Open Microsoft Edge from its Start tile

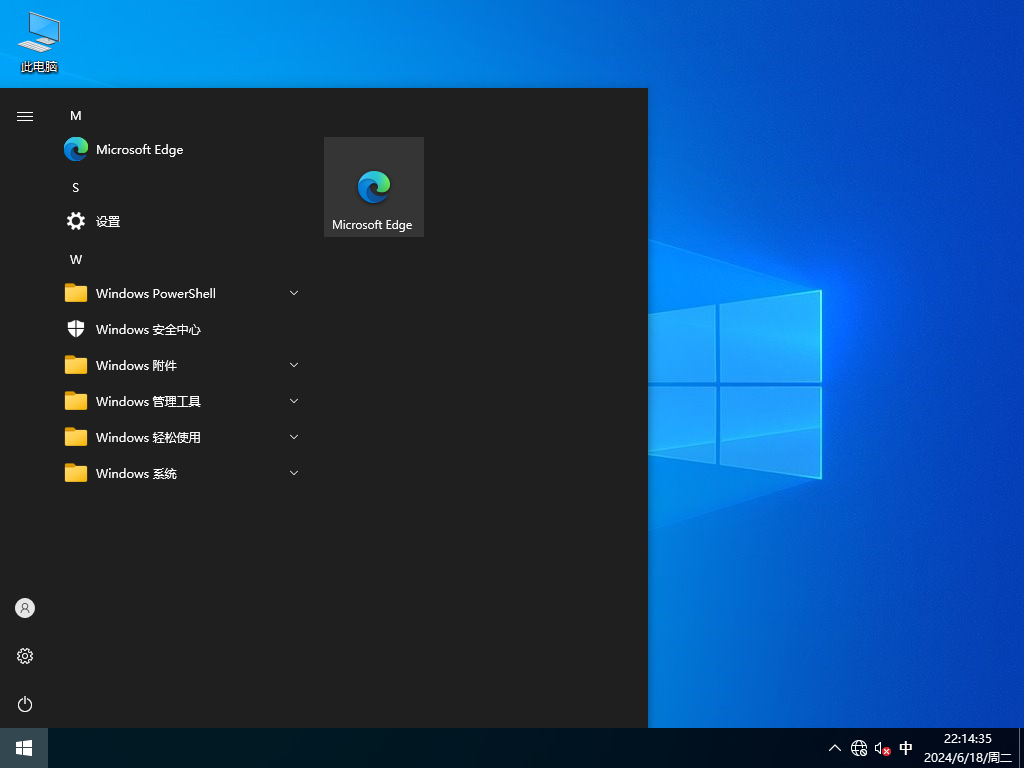[x=373, y=187]
